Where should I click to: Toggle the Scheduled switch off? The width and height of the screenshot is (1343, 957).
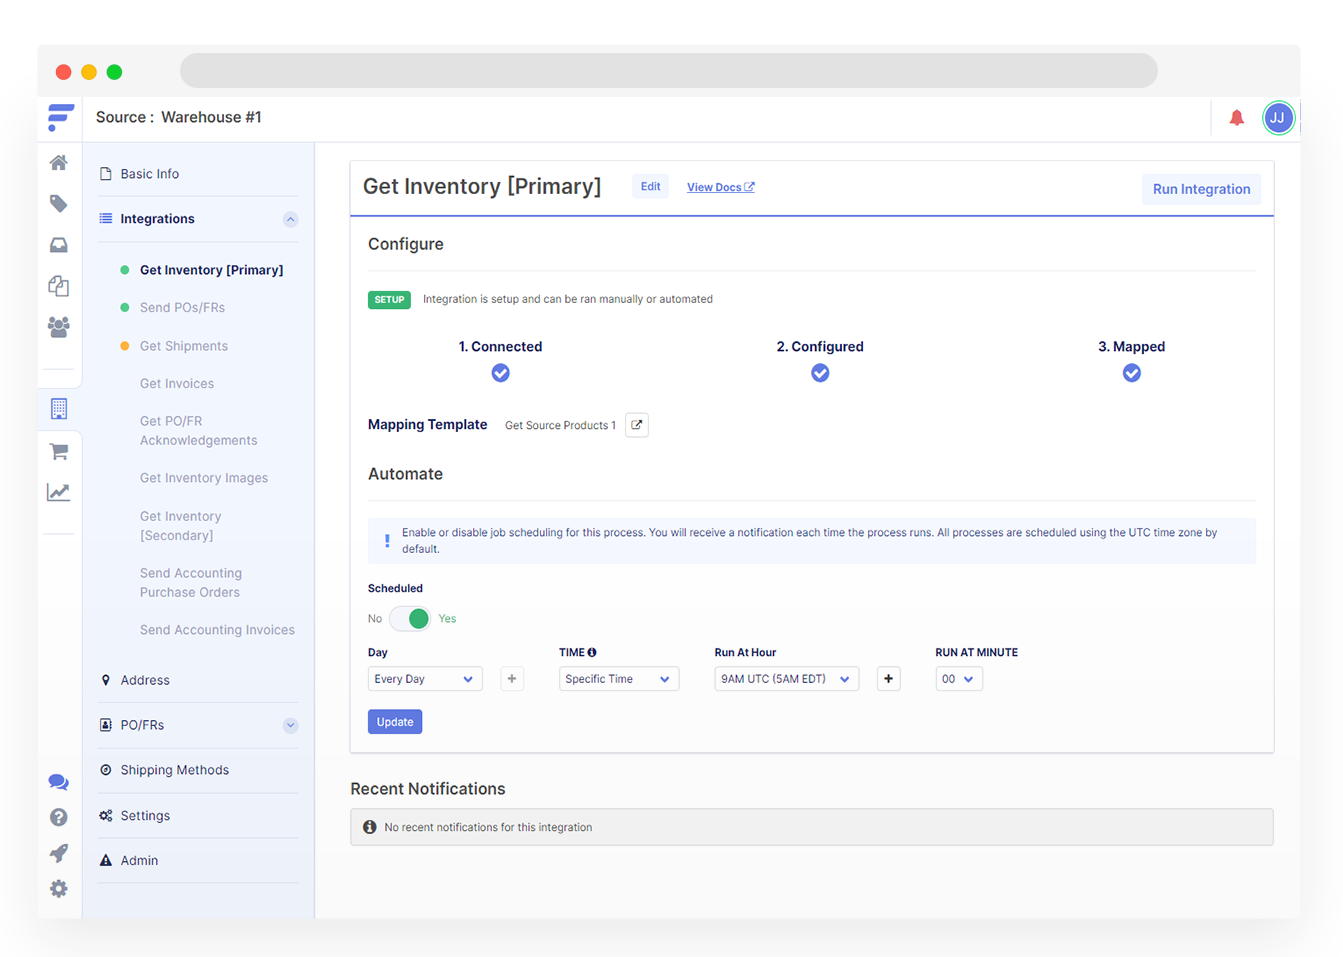tap(409, 619)
